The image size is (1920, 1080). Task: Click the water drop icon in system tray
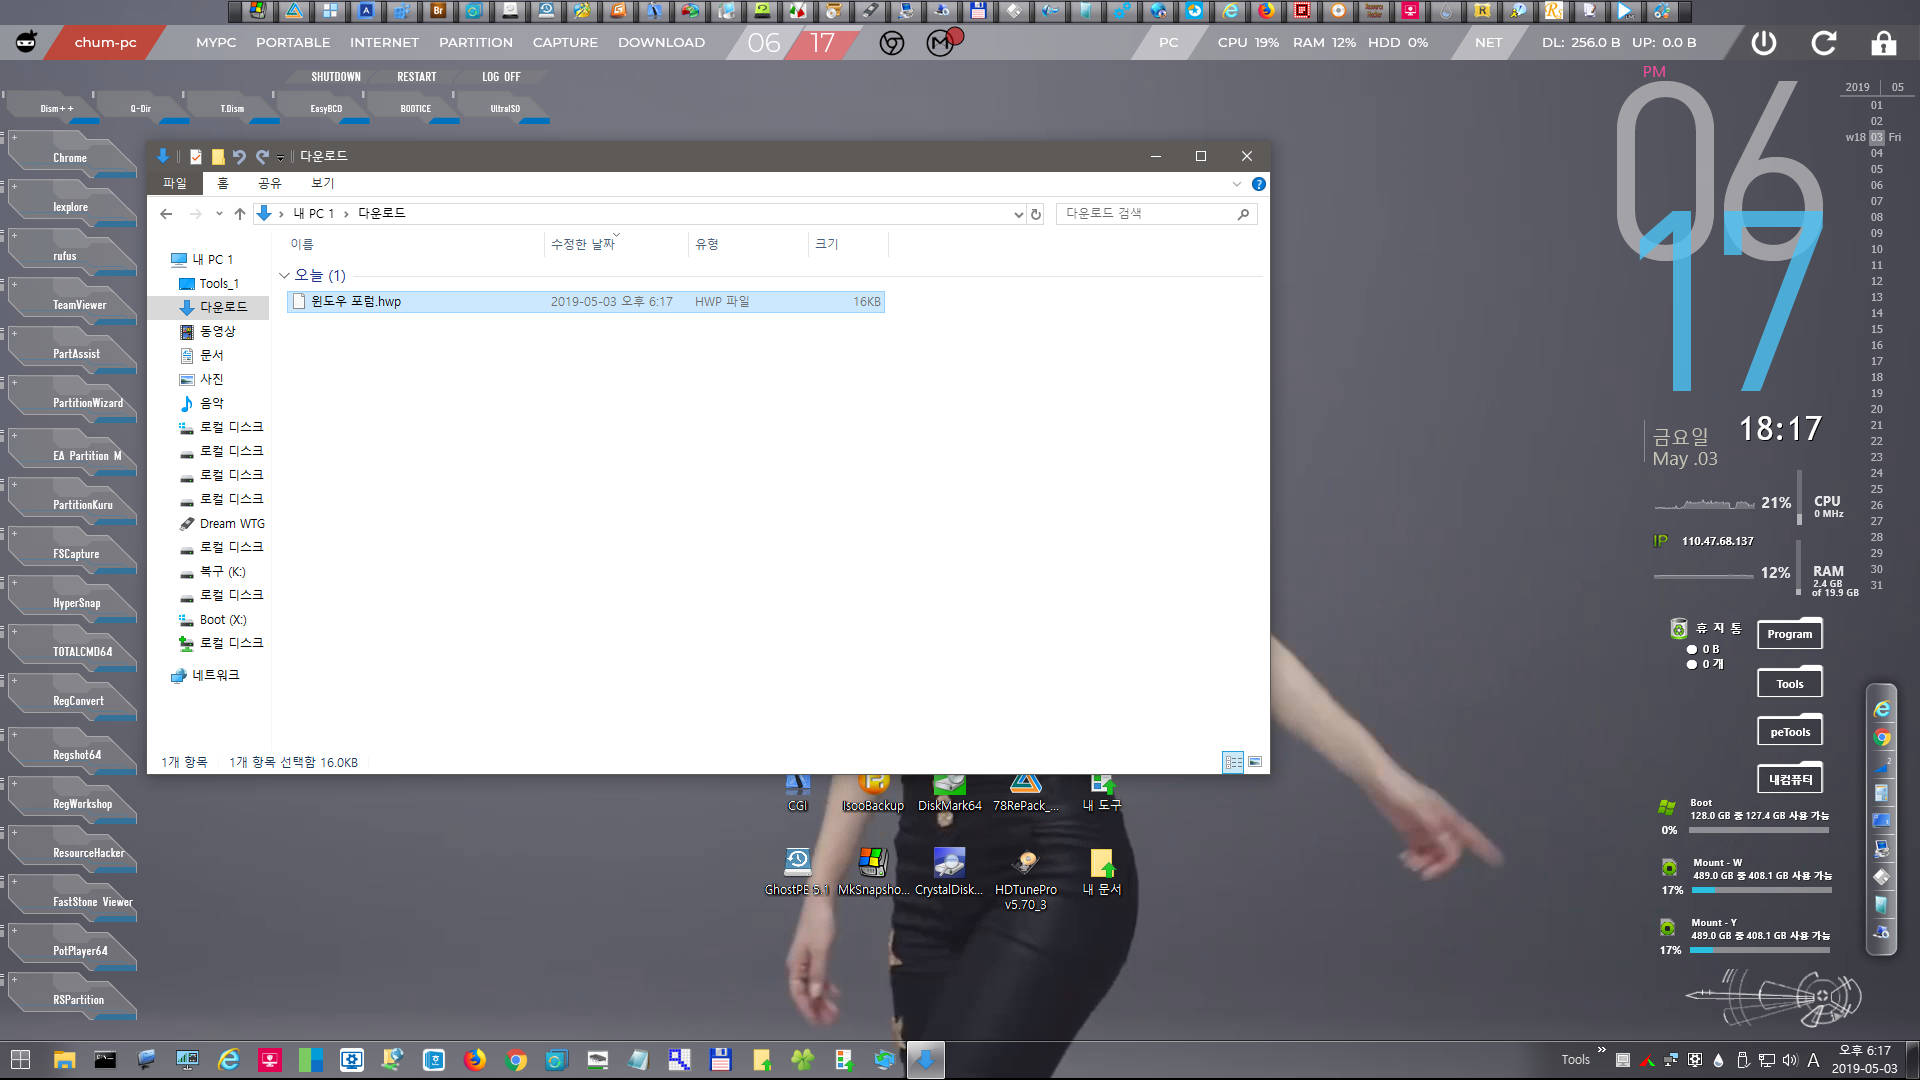coord(1718,1060)
